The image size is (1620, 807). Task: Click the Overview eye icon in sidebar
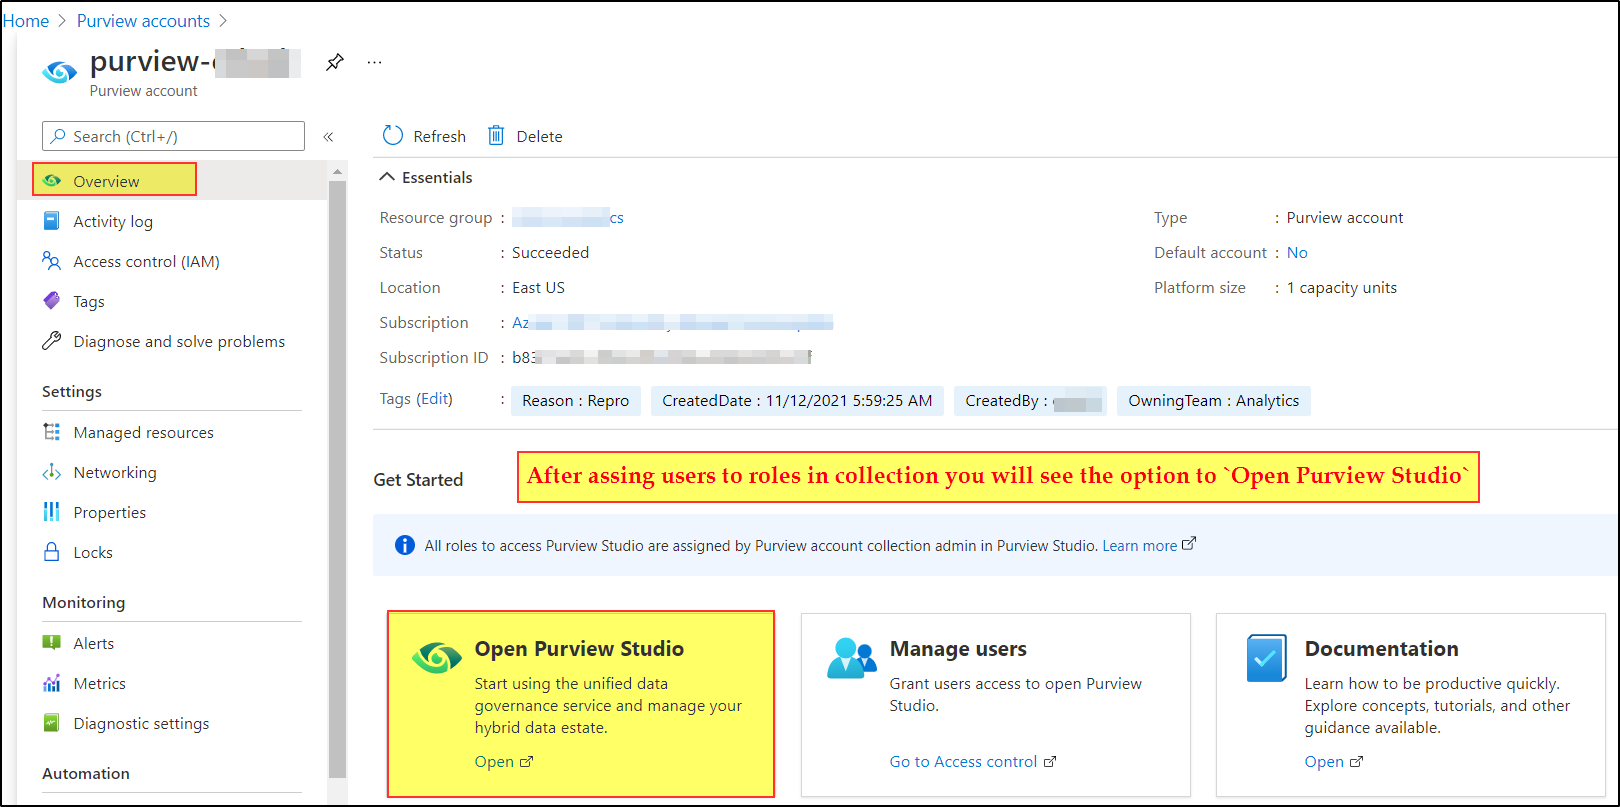click(52, 181)
